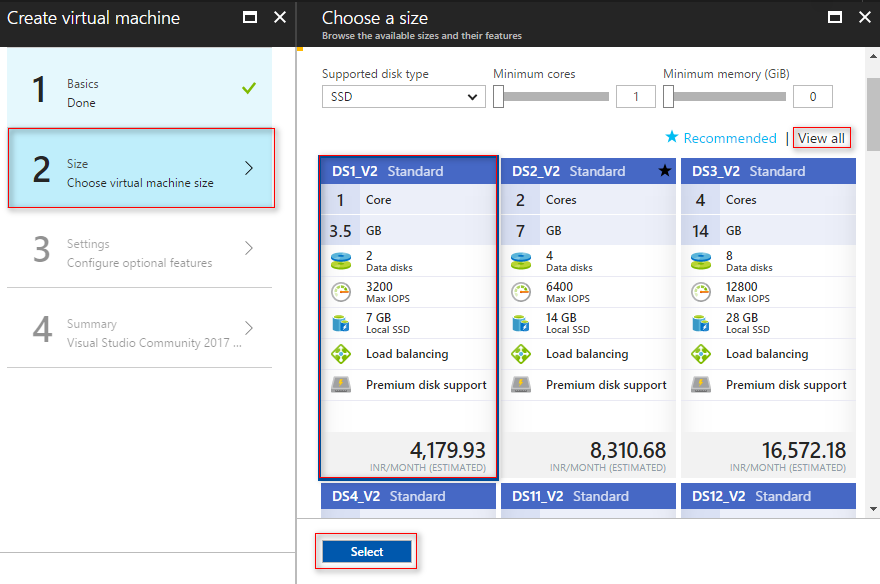Screen dimensions: 880x584
Task: Return to the completed Basics step
Action: point(141,93)
